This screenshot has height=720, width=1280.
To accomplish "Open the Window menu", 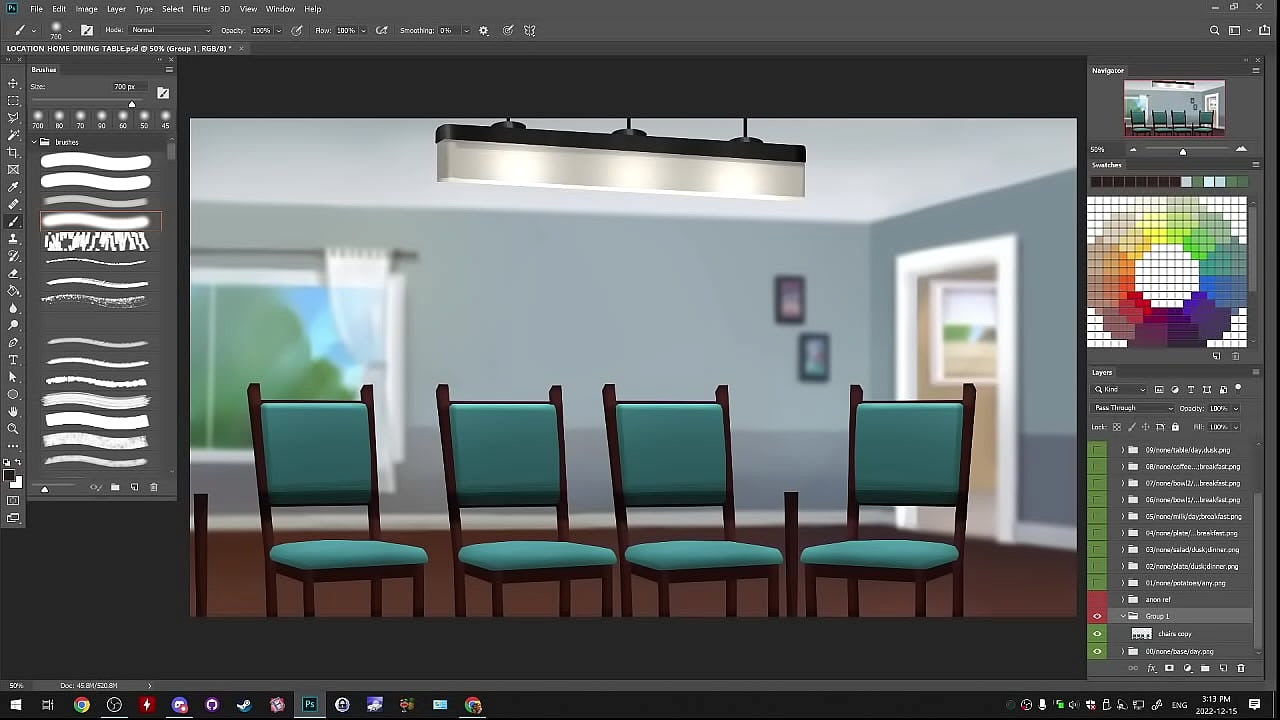I will pos(280,9).
